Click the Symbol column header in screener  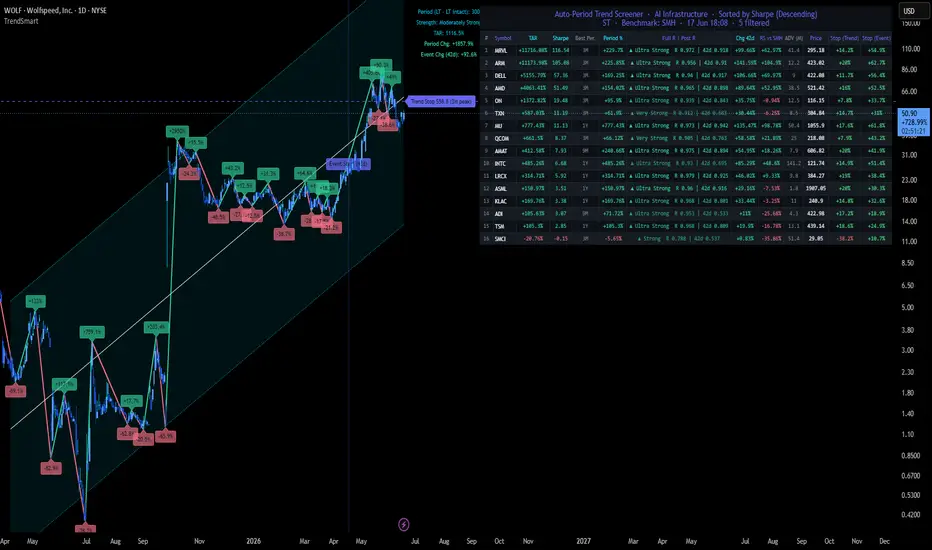point(503,38)
